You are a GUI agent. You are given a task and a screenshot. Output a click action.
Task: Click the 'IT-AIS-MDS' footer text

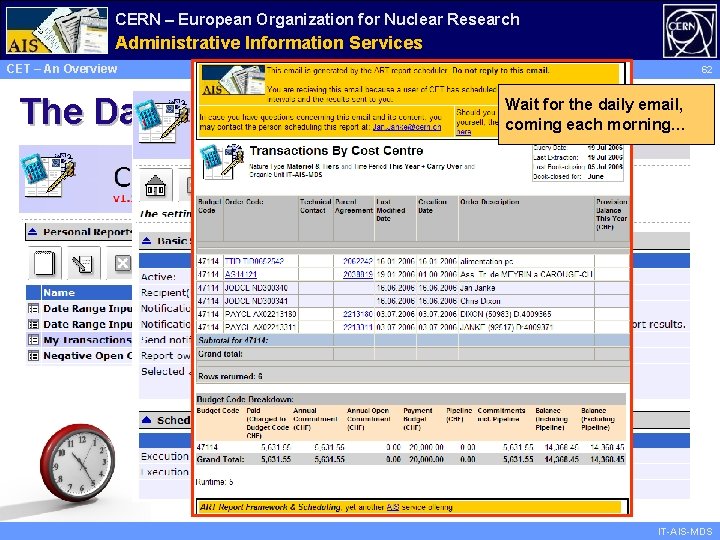click(x=685, y=531)
